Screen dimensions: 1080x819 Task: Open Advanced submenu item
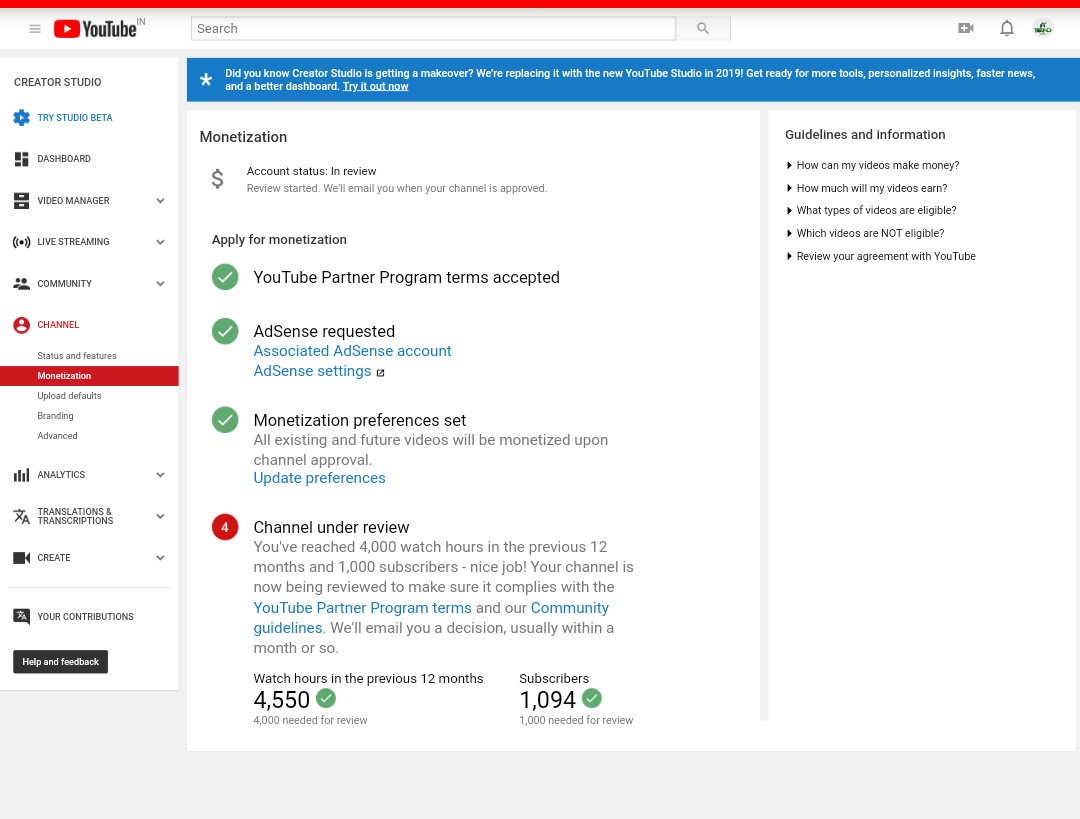click(x=57, y=436)
